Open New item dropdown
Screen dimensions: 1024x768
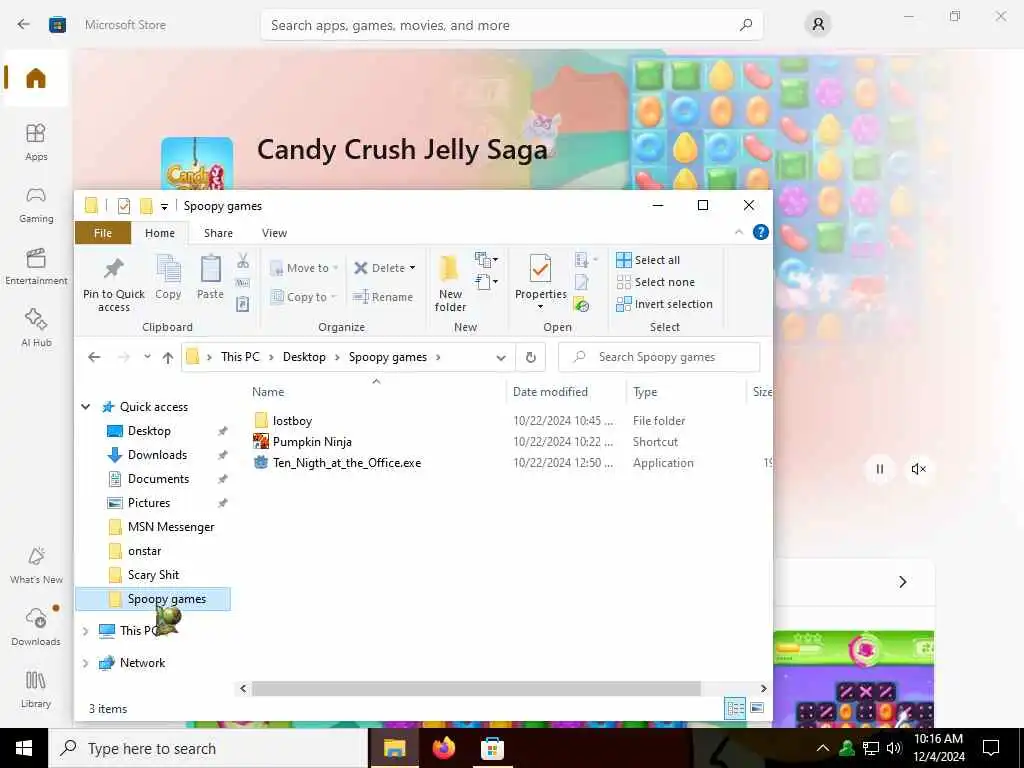coord(487,260)
